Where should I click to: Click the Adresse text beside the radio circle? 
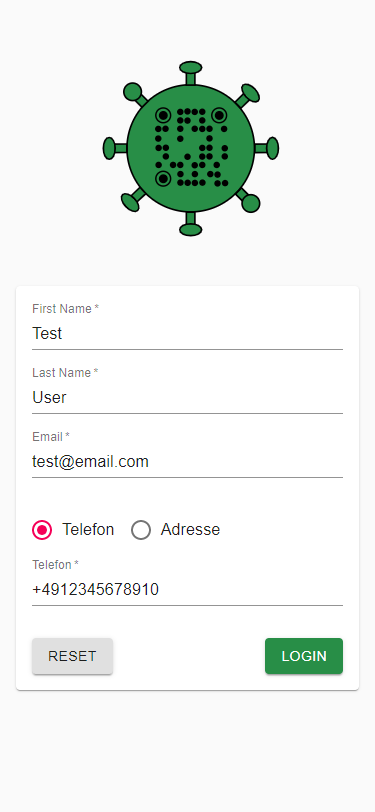pos(190,529)
